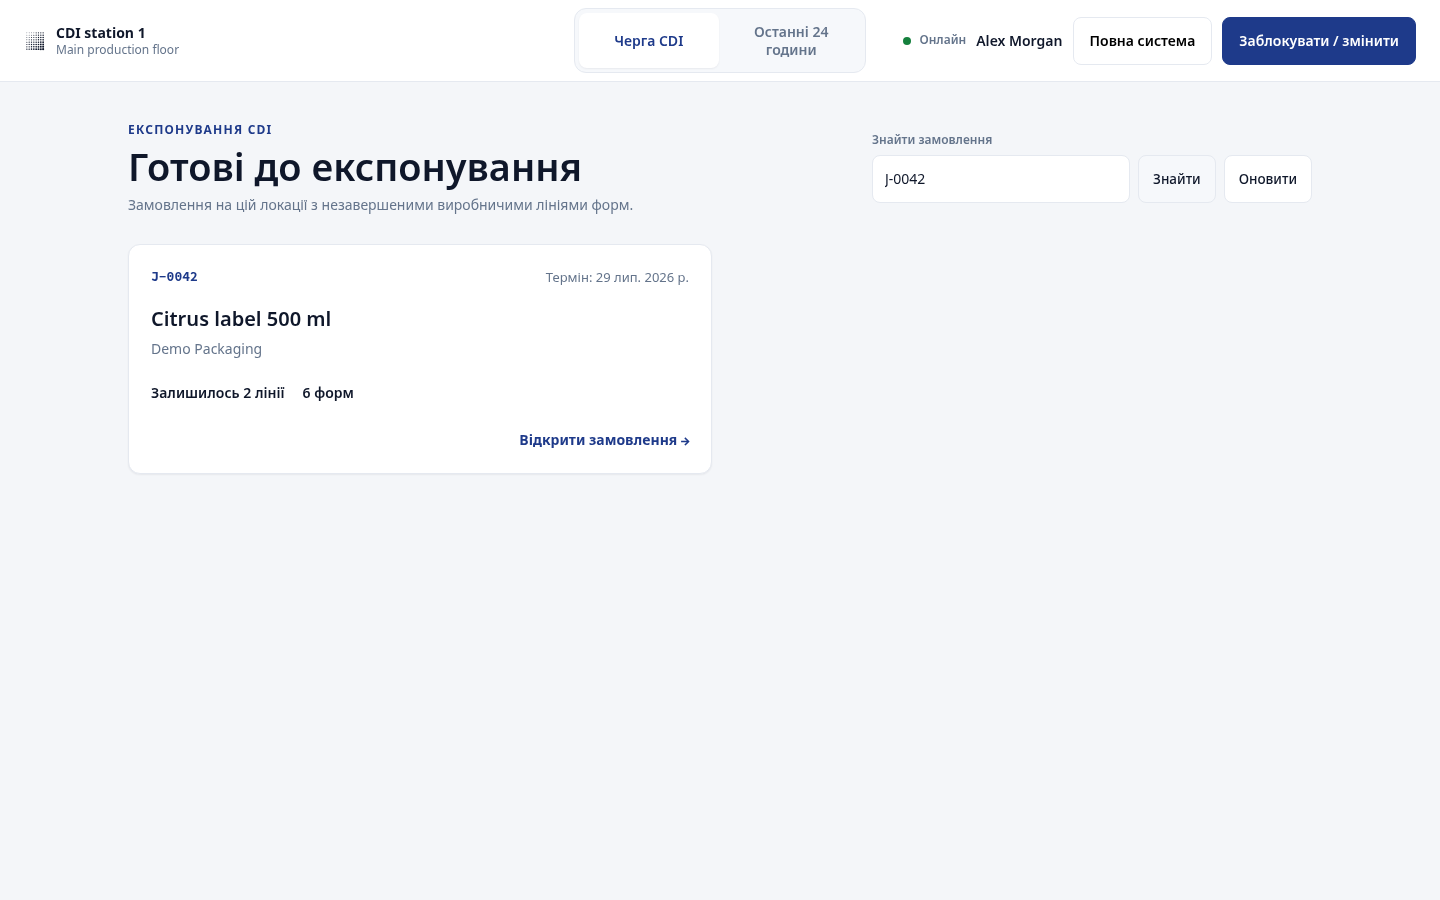Click the Термін: 29 лип. 2026 р. date
The width and height of the screenshot is (1440, 900).
click(x=617, y=277)
